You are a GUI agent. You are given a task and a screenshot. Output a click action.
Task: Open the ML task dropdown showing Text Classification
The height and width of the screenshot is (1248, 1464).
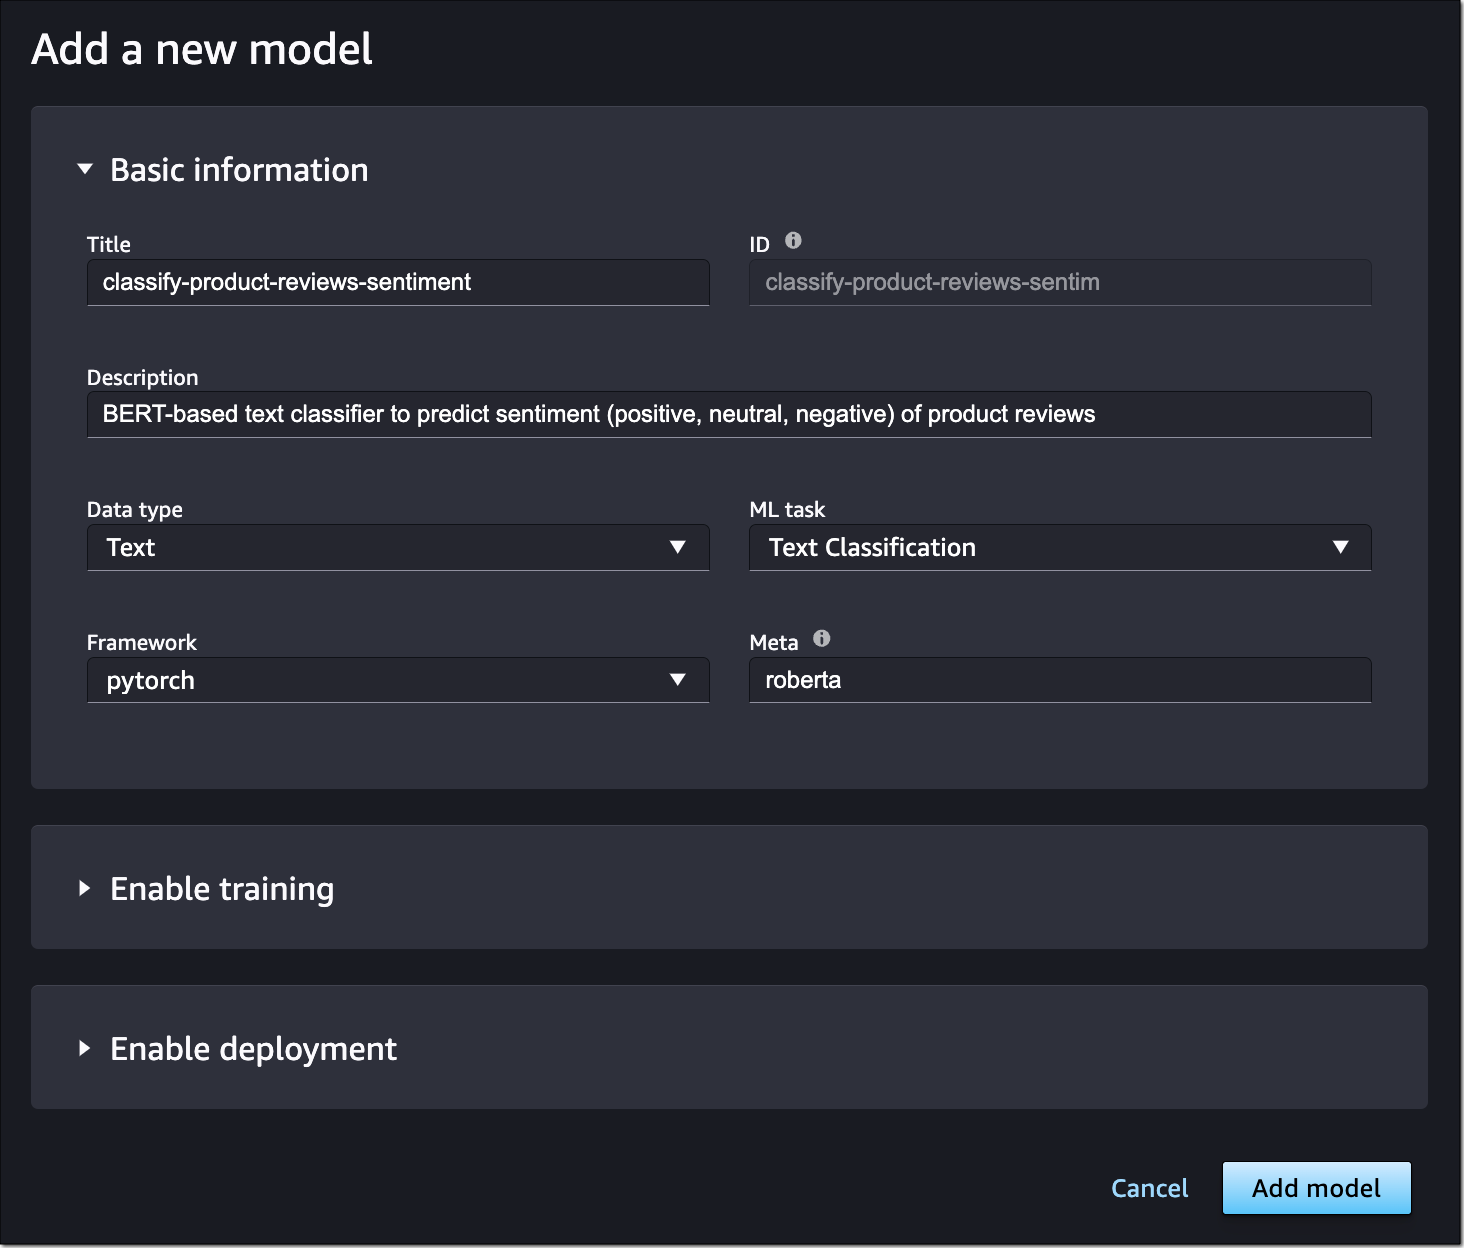click(x=1060, y=547)
